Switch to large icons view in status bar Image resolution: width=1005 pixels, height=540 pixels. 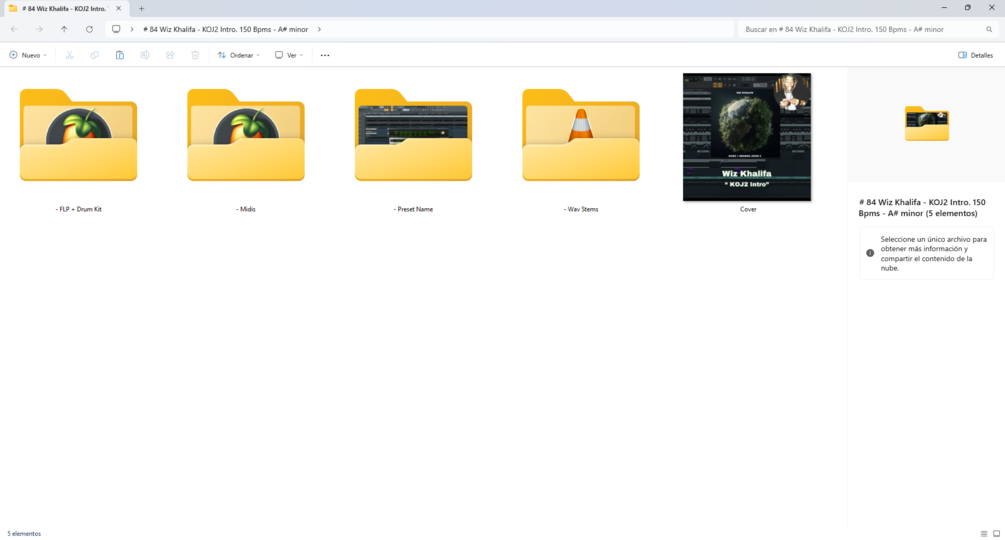pos(997,534)
